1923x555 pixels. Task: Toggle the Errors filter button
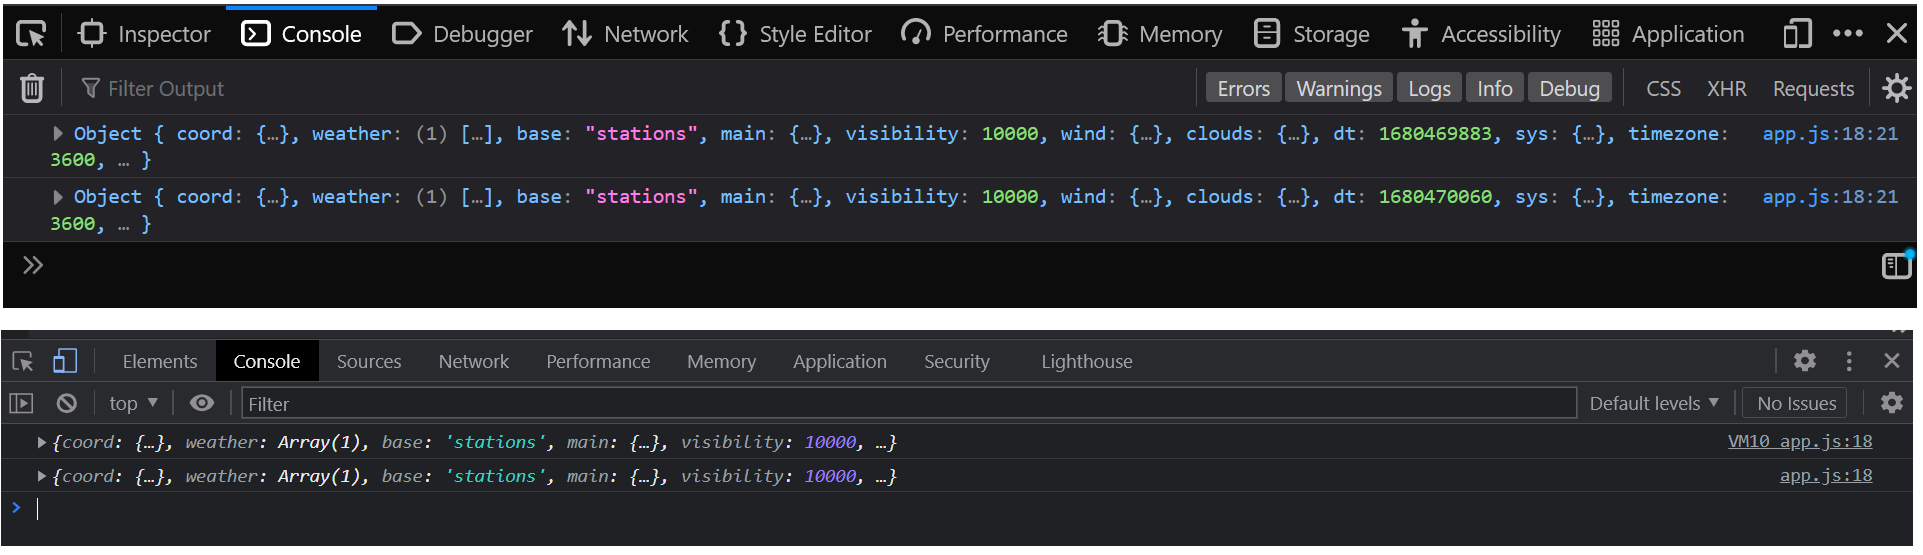[x=1243, y=88]
